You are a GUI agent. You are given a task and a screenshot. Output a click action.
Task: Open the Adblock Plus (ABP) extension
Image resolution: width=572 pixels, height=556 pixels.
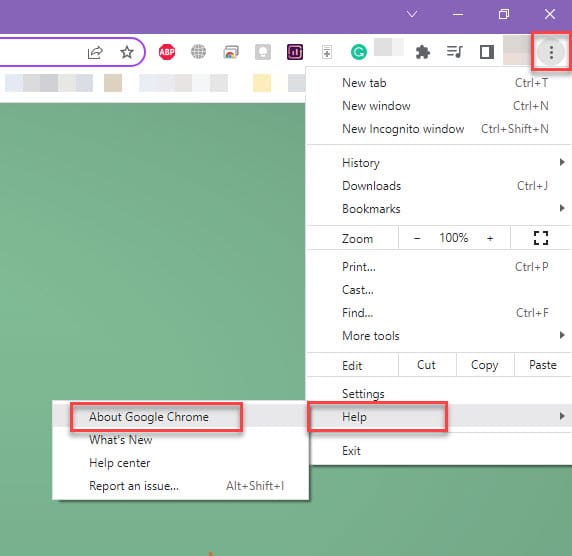pos(167,52)
